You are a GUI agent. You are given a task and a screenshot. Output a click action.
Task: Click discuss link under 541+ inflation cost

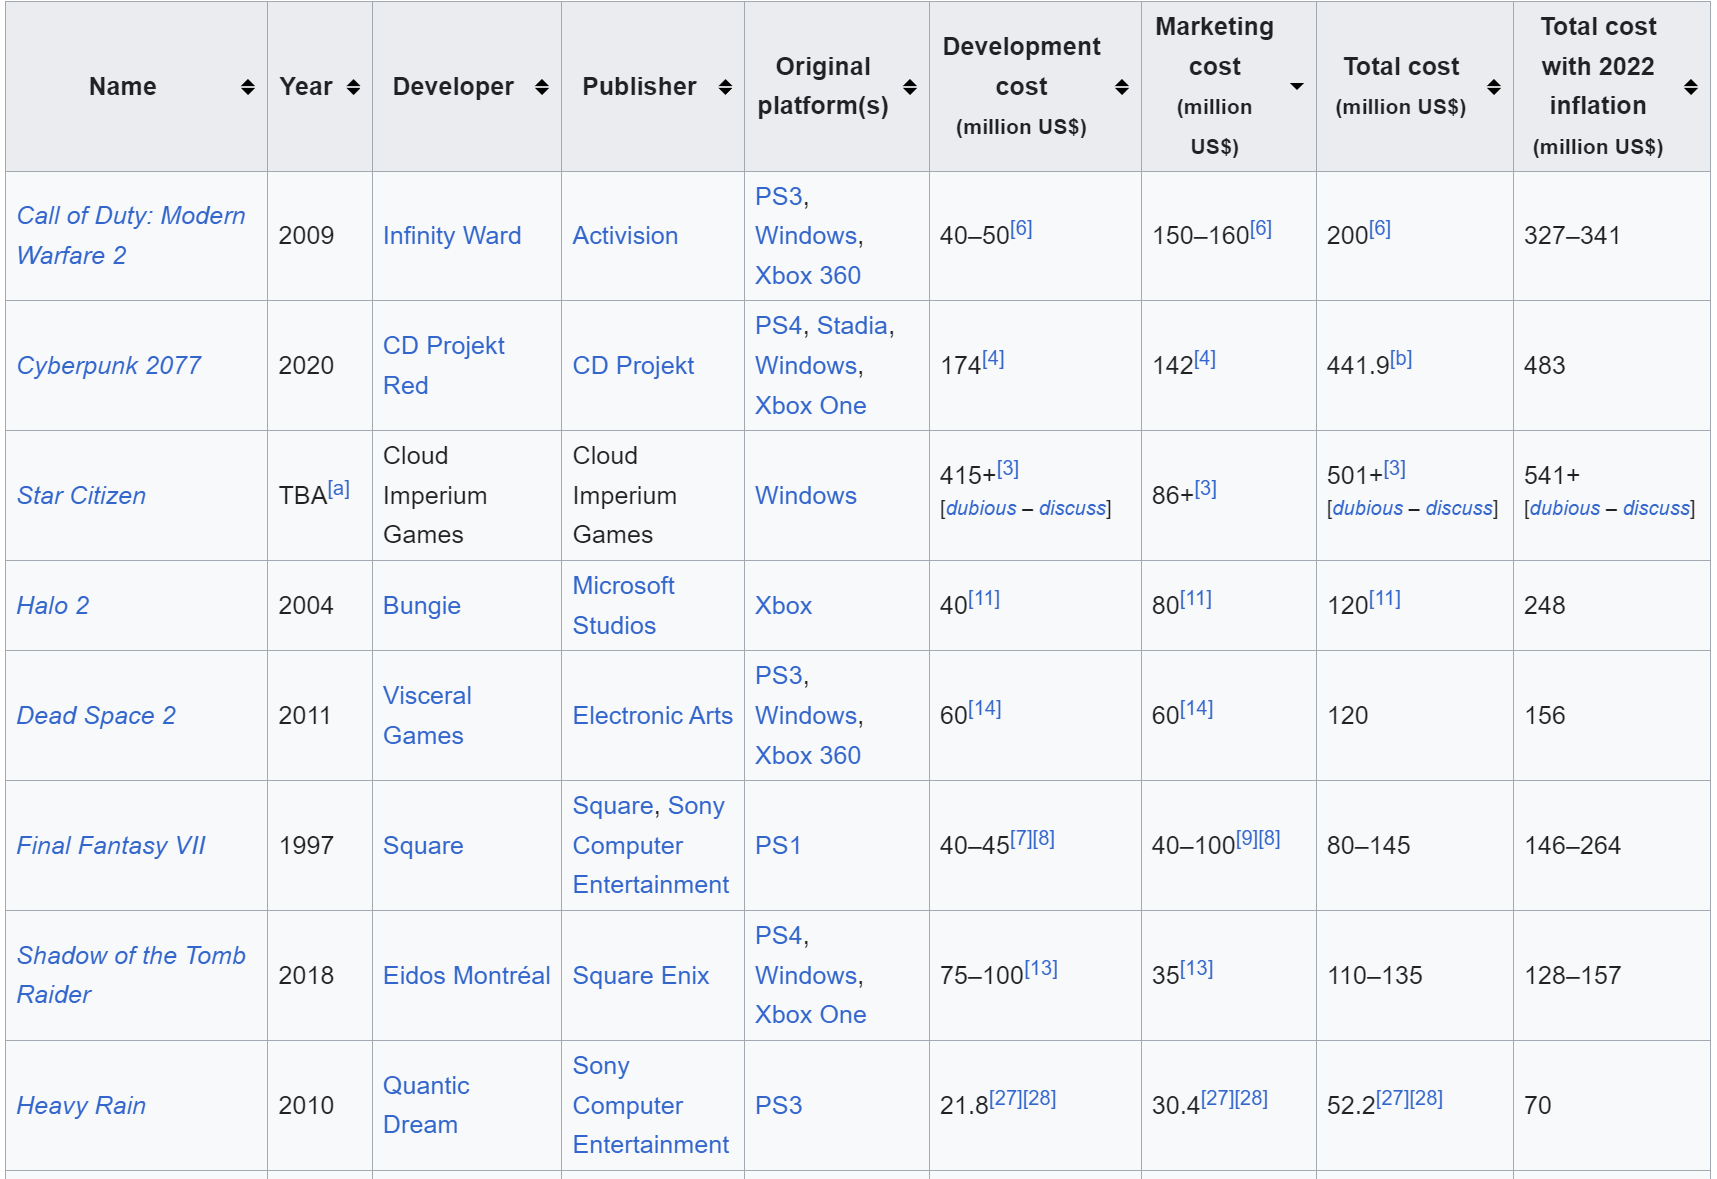point(1656,508)
